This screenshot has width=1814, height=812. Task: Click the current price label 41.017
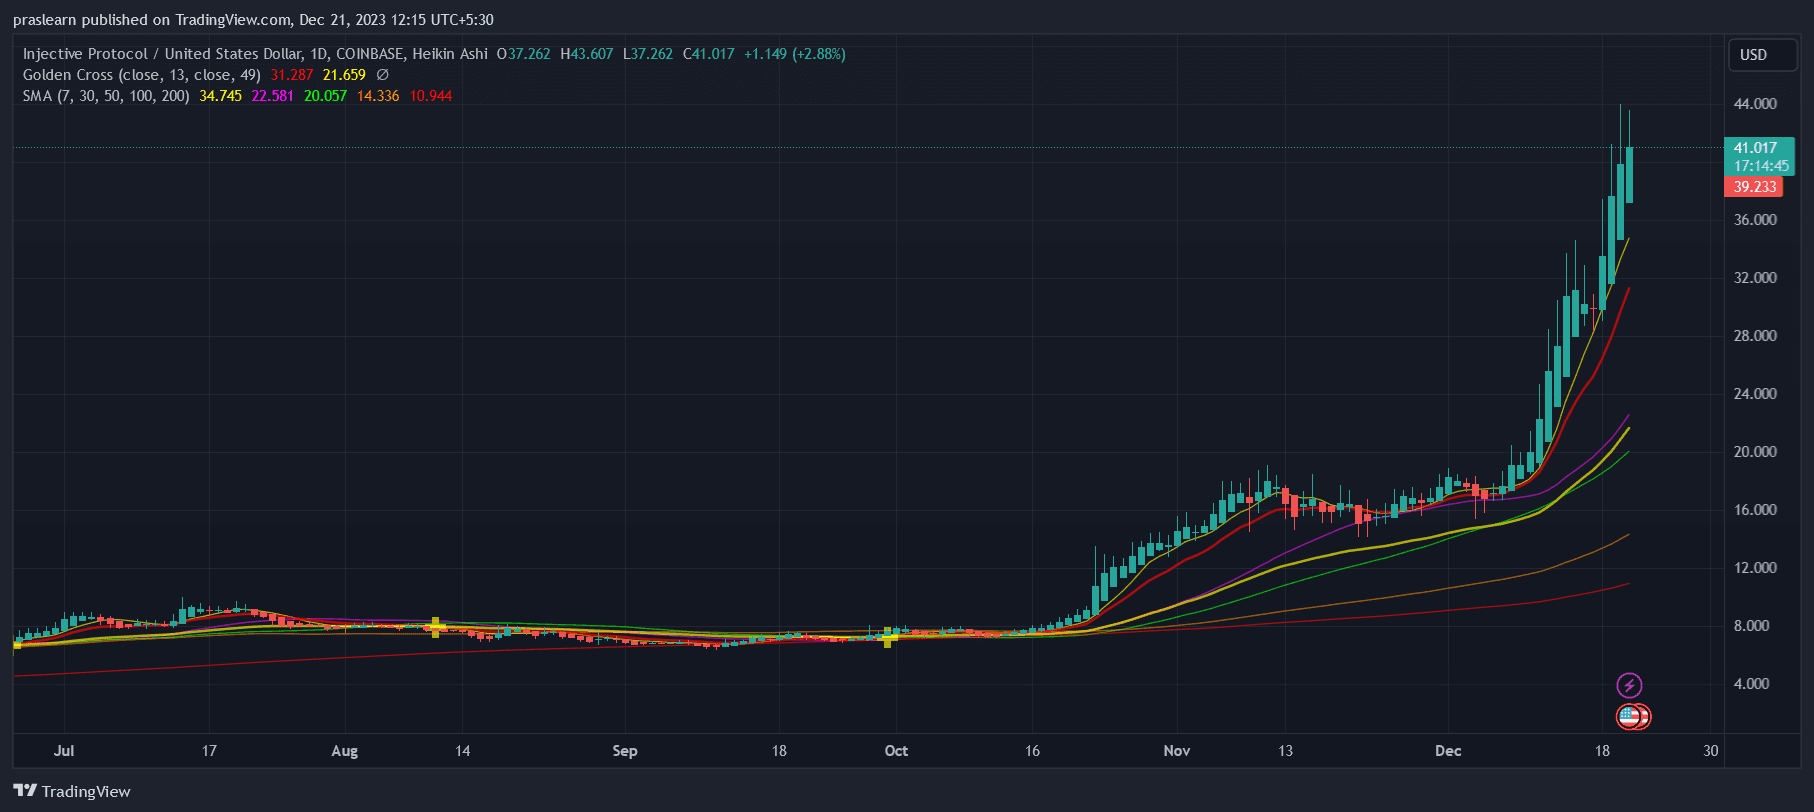(x=1755, y=148)
